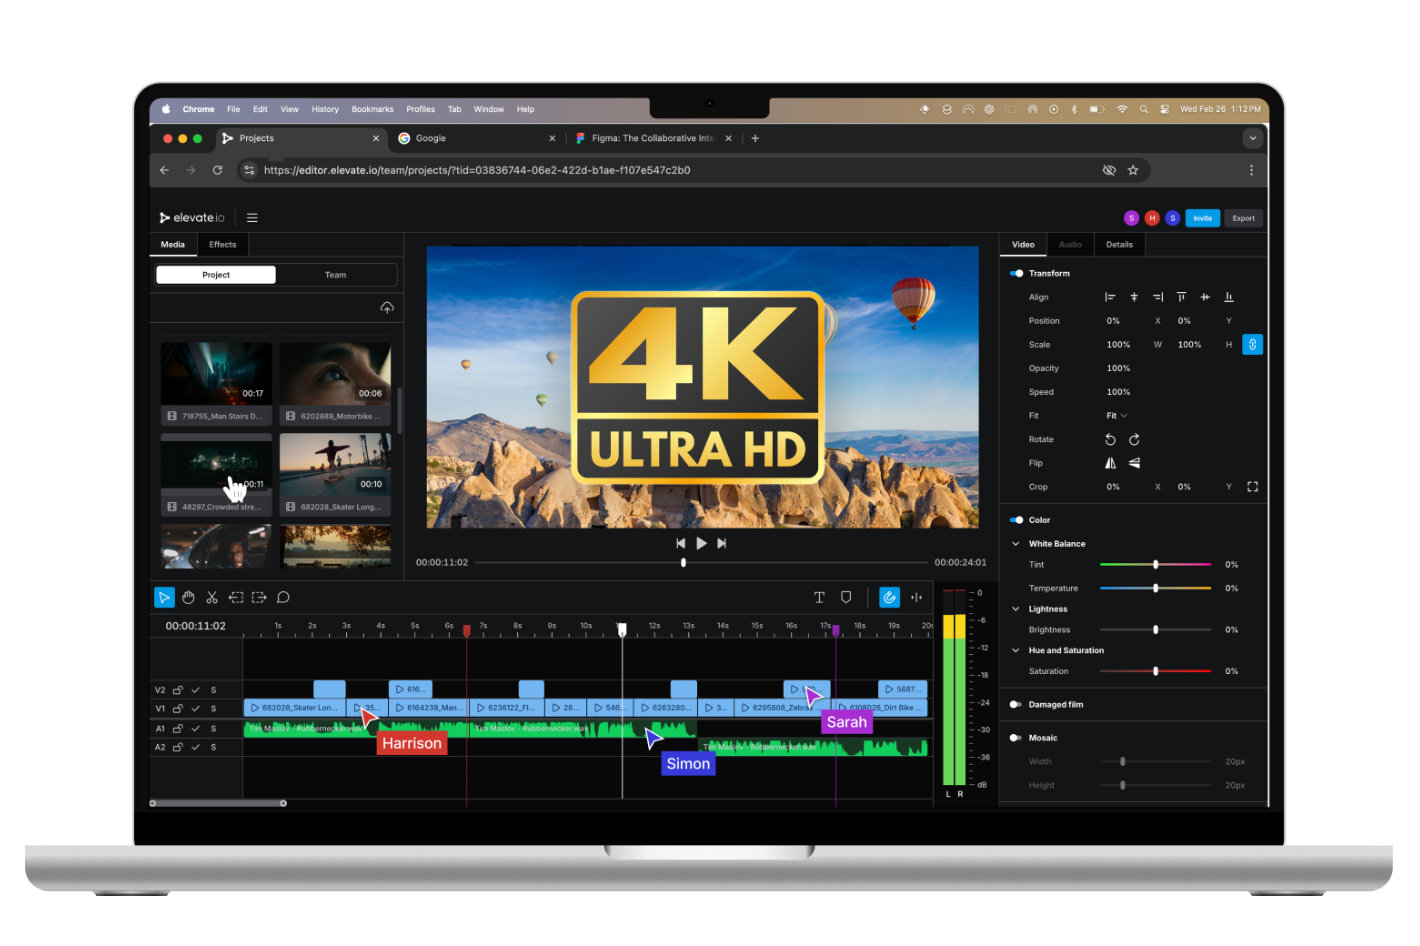This screenshot has width=1420, height=946.
Task: Activate the hand pan tool
Action: tap(188, 597)
